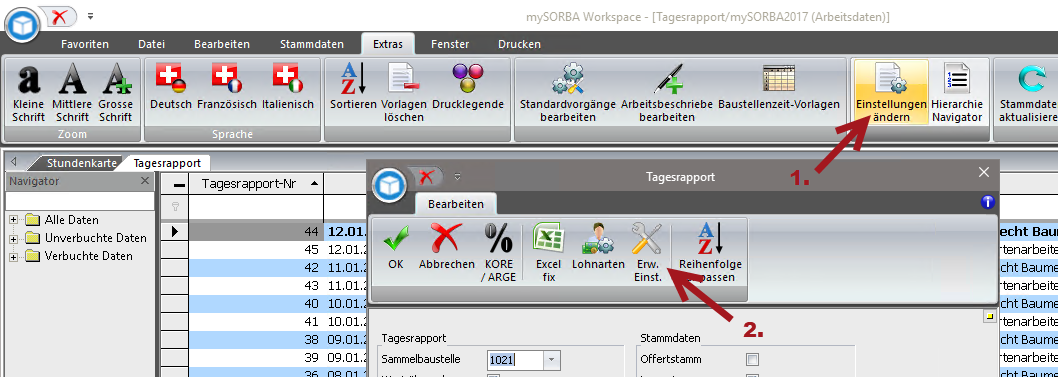The height and width of the screenshot is (377, 1058).
Task: Open the Stammdaten ribbon tab
Action: point(312,45)
